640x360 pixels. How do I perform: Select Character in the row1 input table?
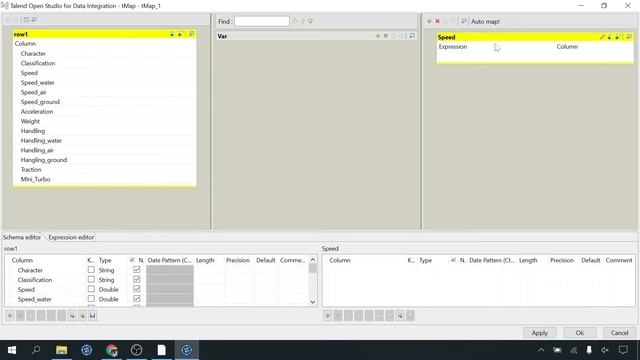pos(33,53)
